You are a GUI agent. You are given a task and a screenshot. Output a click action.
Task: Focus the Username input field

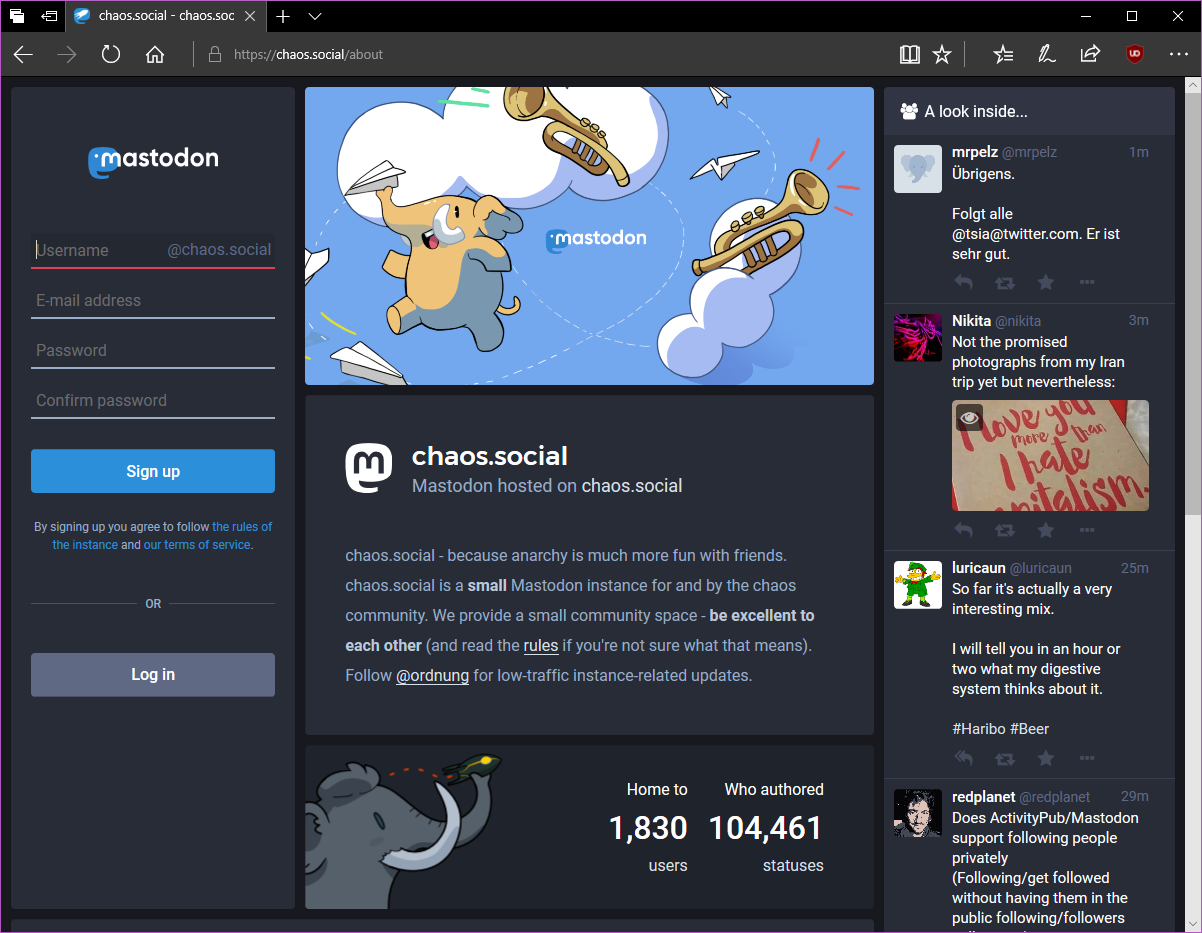(153, 250)
